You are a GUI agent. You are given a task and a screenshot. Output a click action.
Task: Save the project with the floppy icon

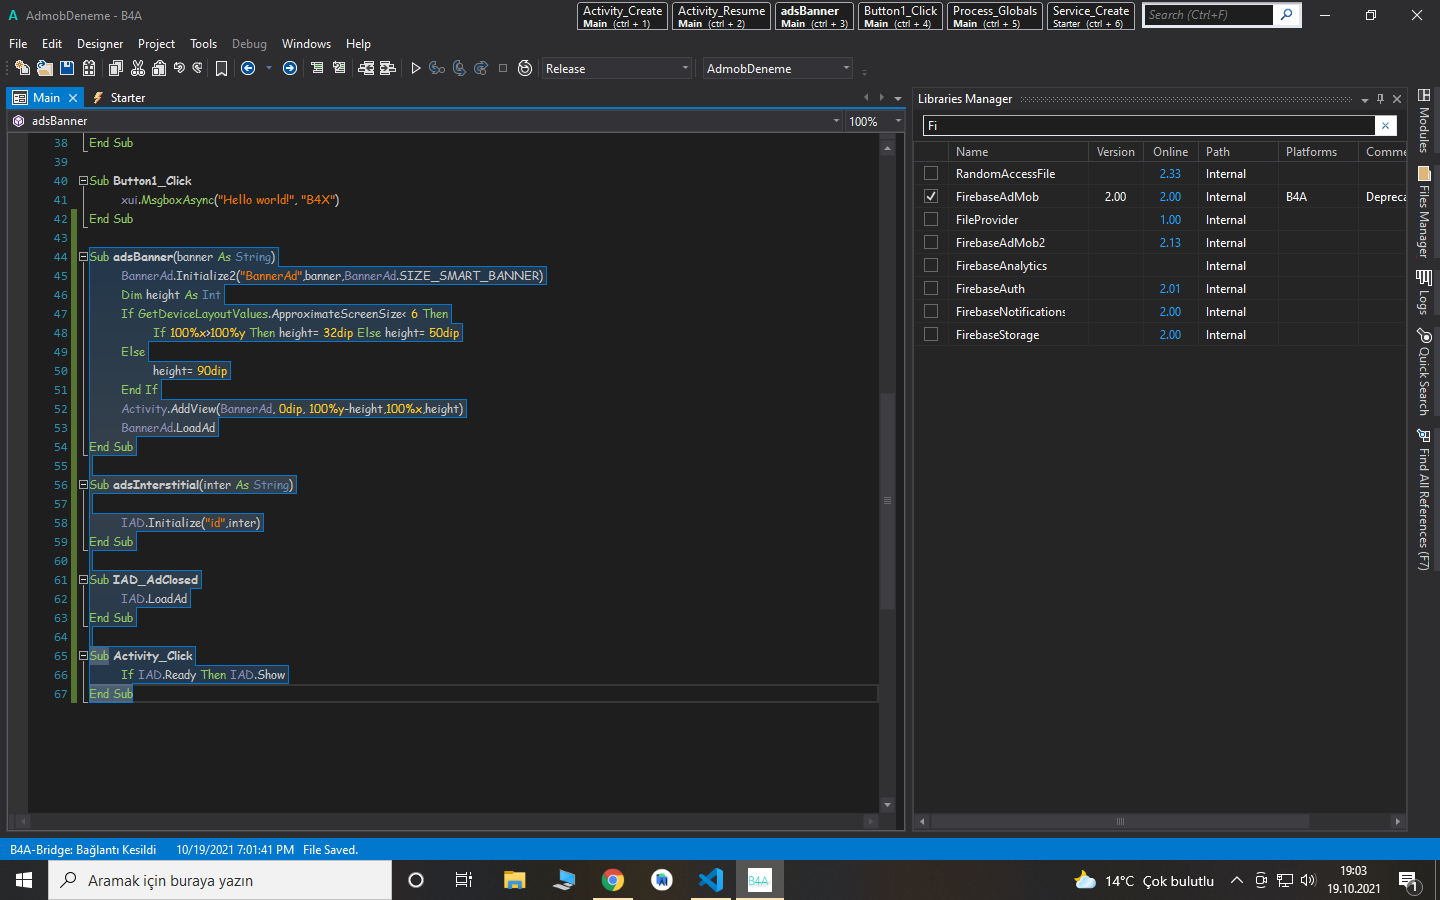point(67,68)
